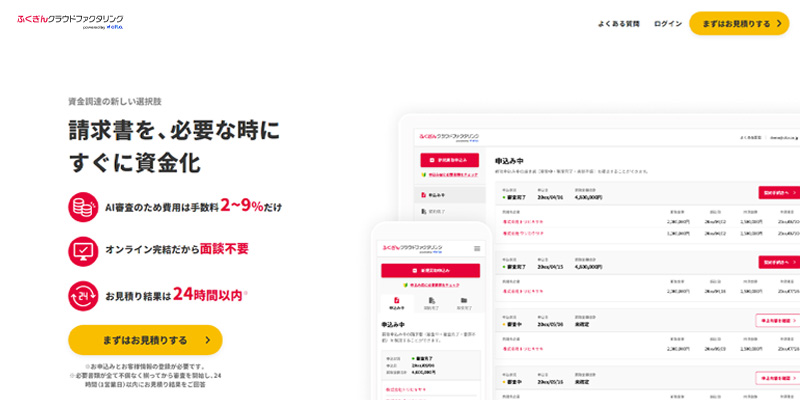Click the red button on the 20xx/04/15 row

coord(780,262)
